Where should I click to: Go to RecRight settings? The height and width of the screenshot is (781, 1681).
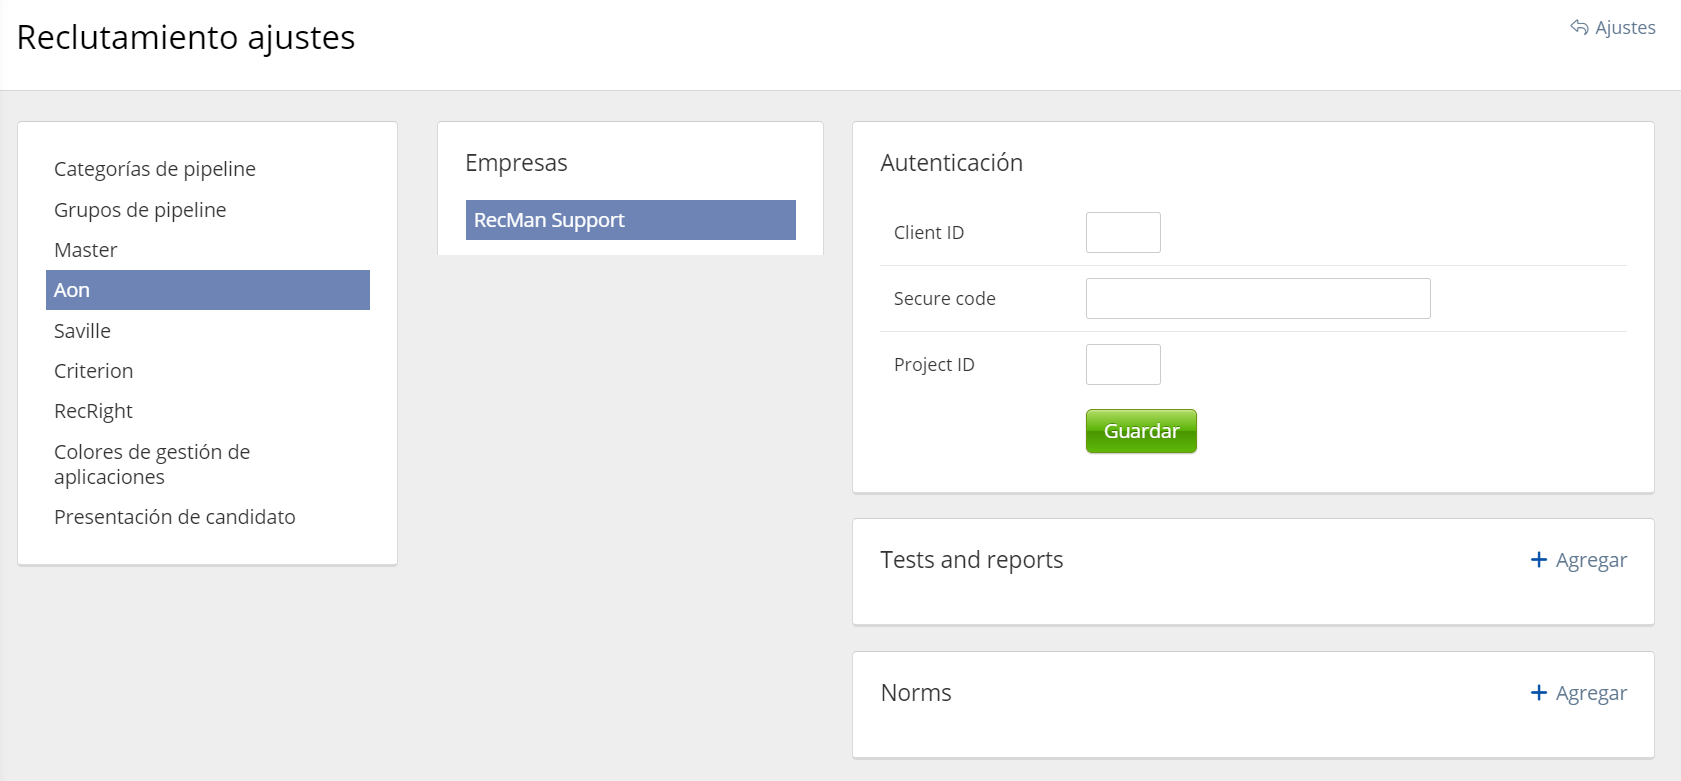[93, 411]
